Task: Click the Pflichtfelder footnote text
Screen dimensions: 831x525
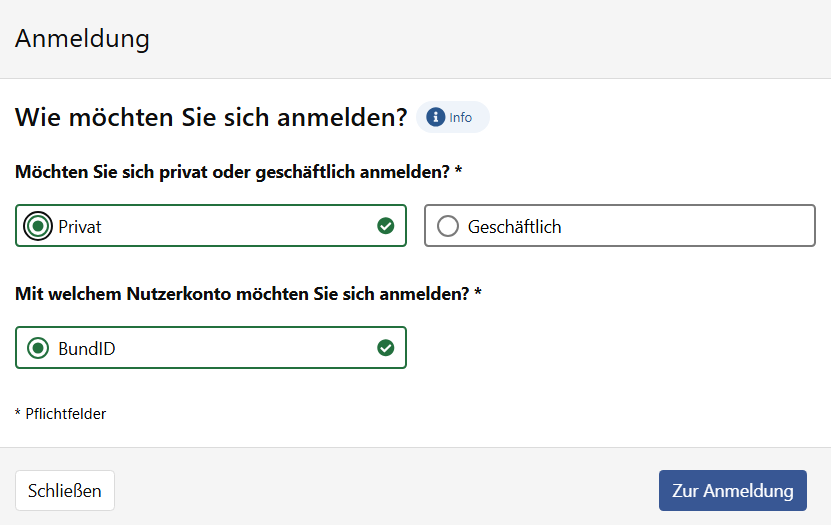Action: 65,413
